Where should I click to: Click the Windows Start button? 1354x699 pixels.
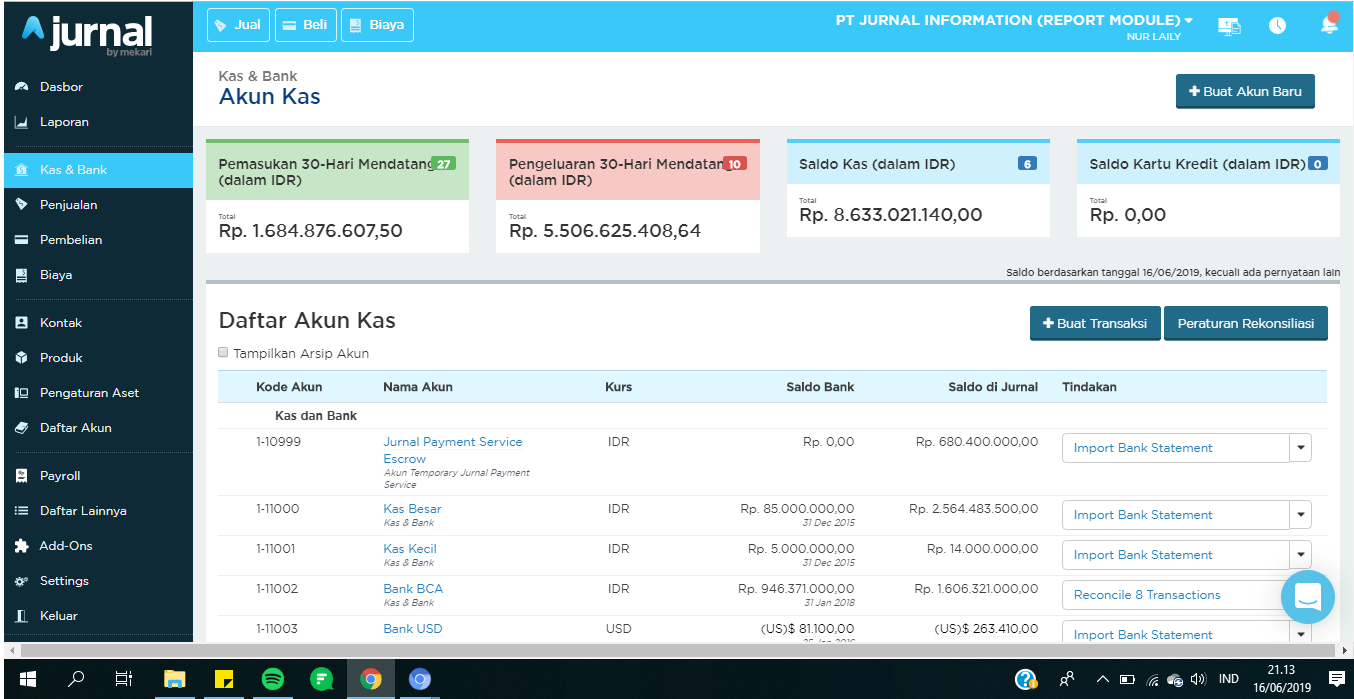pos(28,679)
